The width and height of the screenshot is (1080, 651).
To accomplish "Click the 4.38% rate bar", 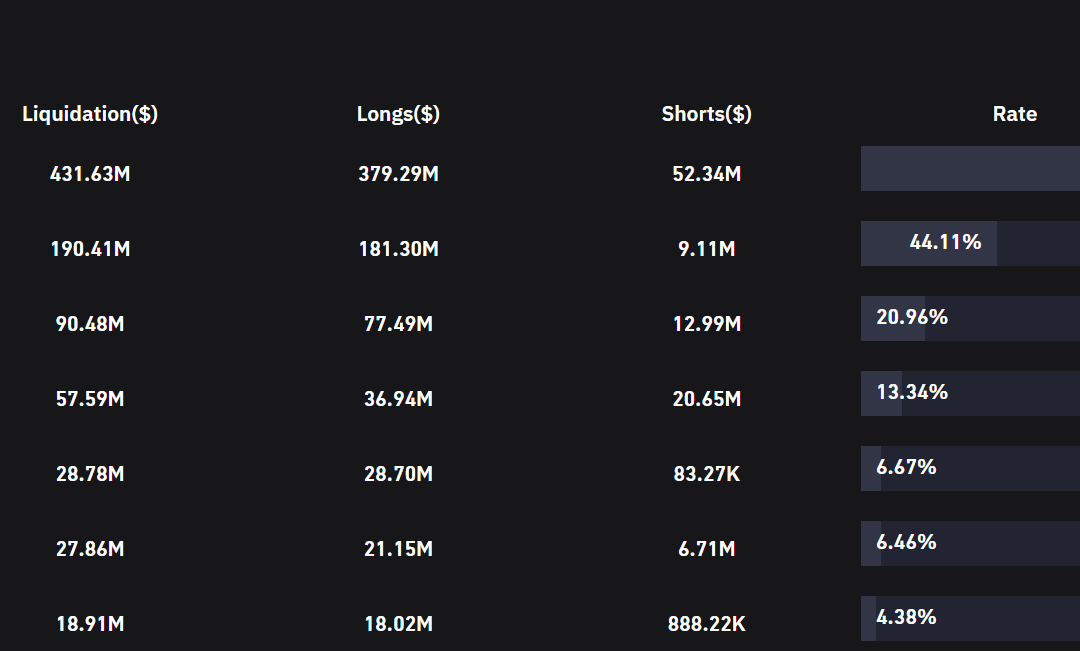I will [x=970, y=619].
